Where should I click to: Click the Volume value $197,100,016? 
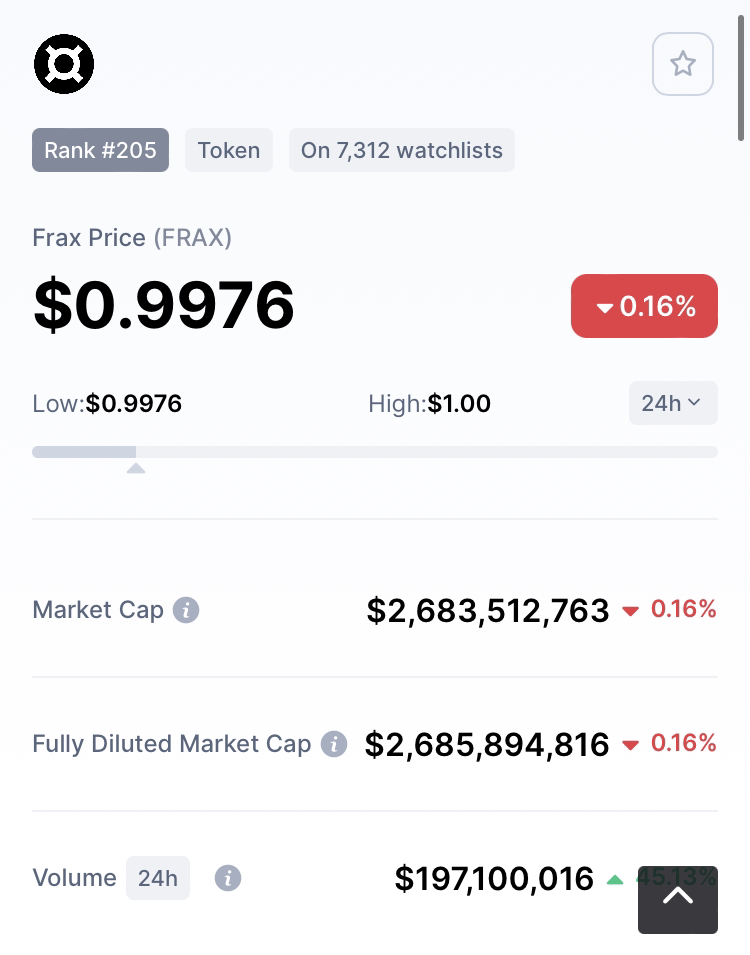pos(494,878)
